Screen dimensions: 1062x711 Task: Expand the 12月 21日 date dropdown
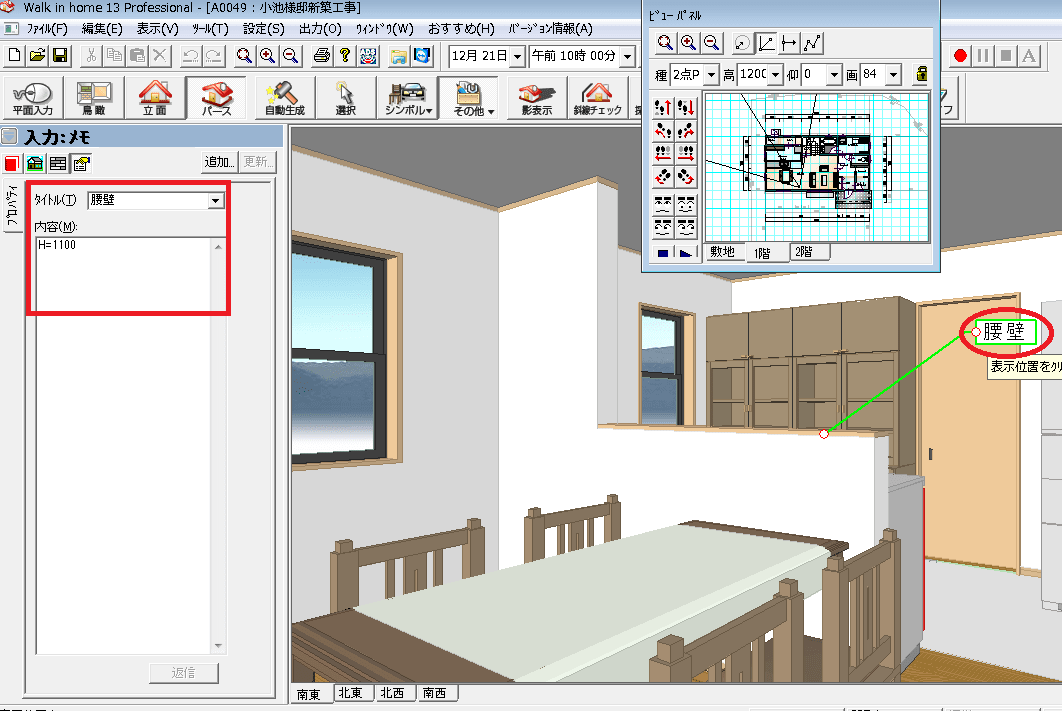click(x=517, y=55)
